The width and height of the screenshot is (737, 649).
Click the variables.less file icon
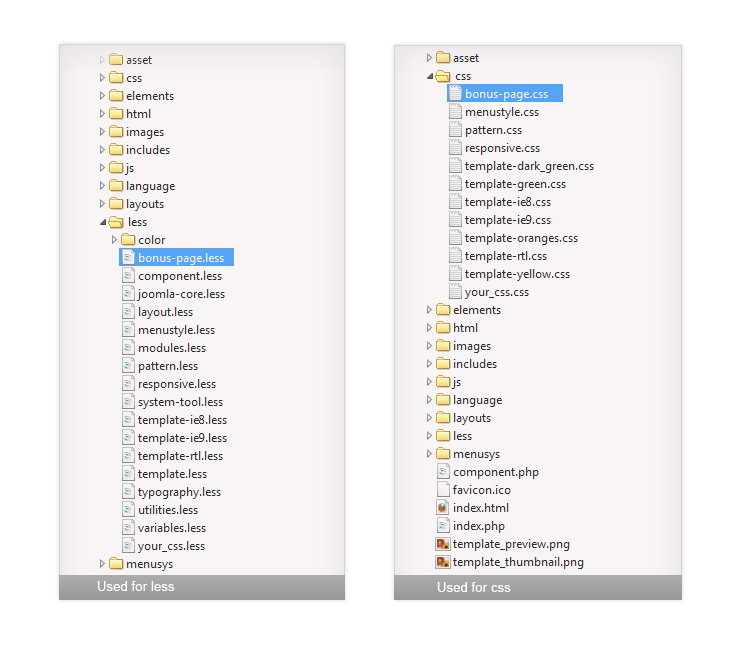coord(128,528)
